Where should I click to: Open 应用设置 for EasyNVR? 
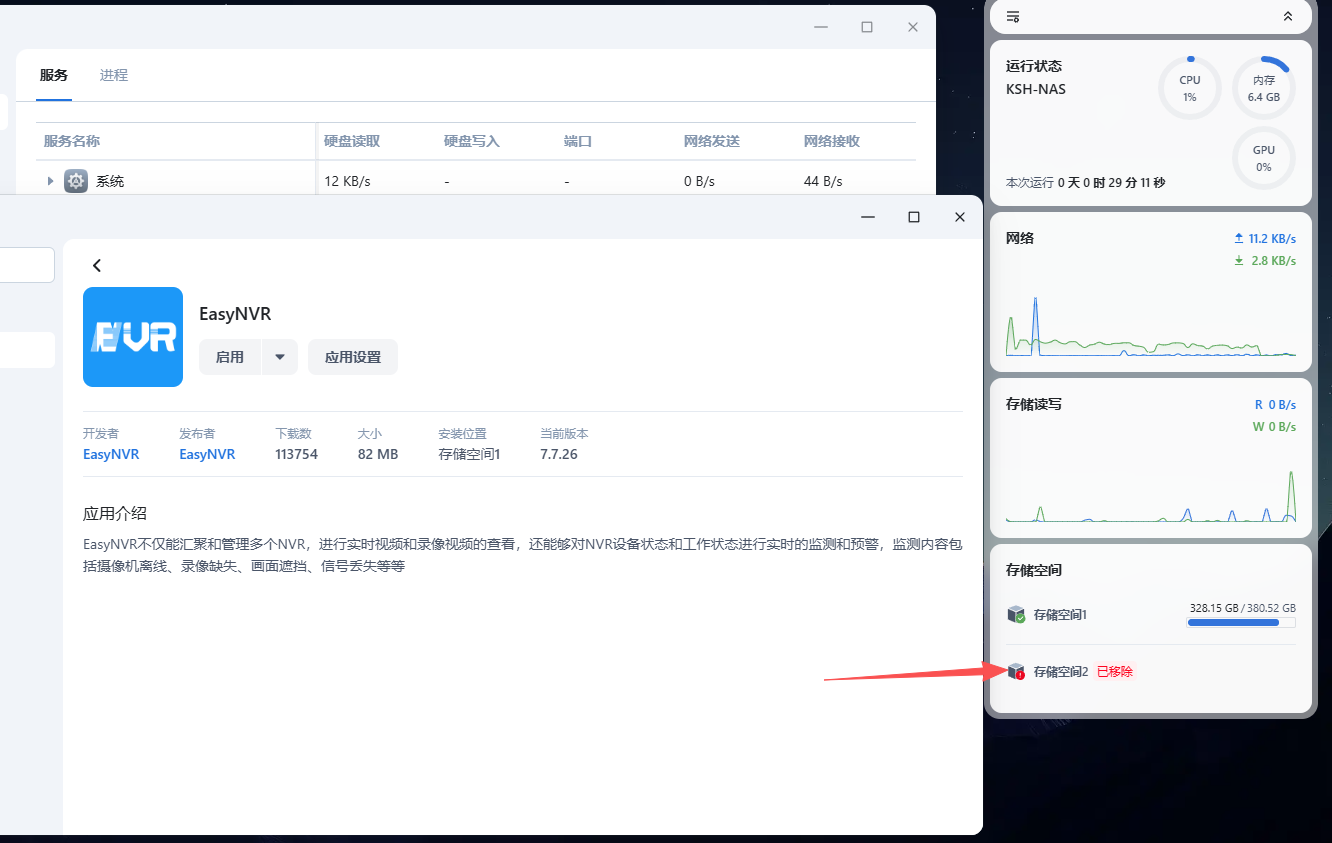coord(353,357)
